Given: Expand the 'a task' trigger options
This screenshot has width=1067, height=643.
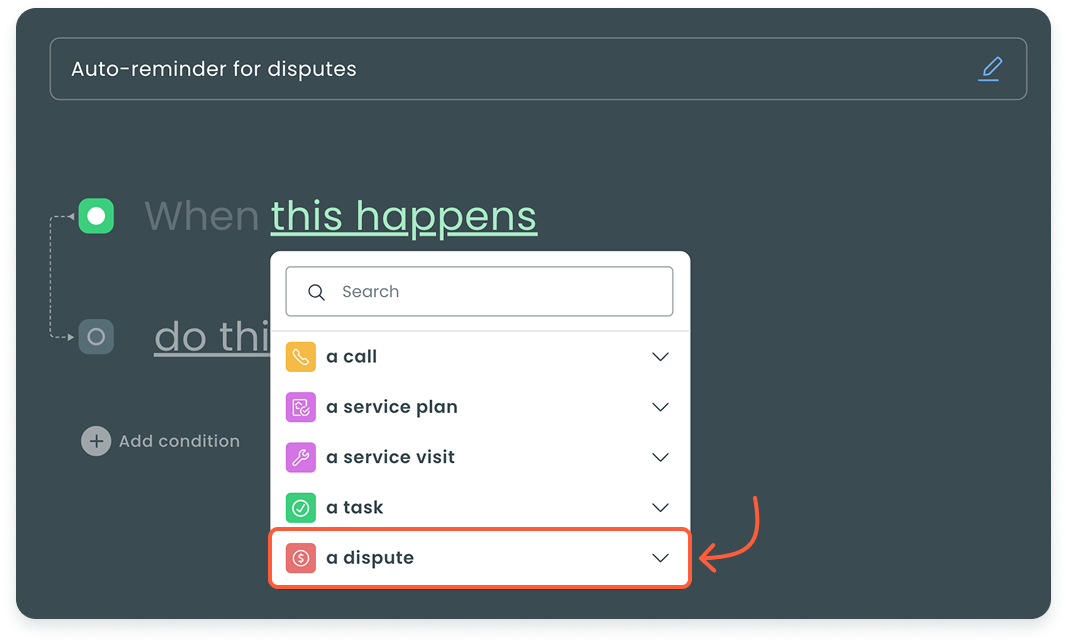Looking at the screenshot, I should point(660,507).
